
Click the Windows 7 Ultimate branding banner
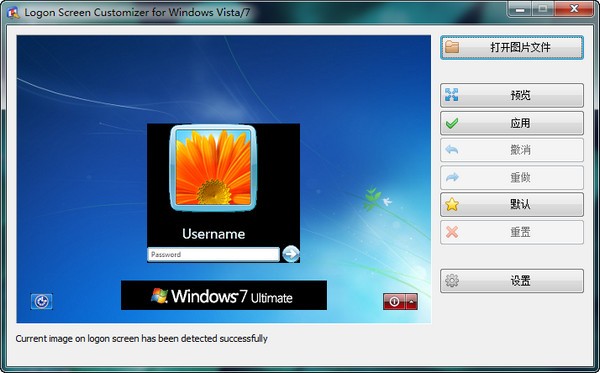224,295
